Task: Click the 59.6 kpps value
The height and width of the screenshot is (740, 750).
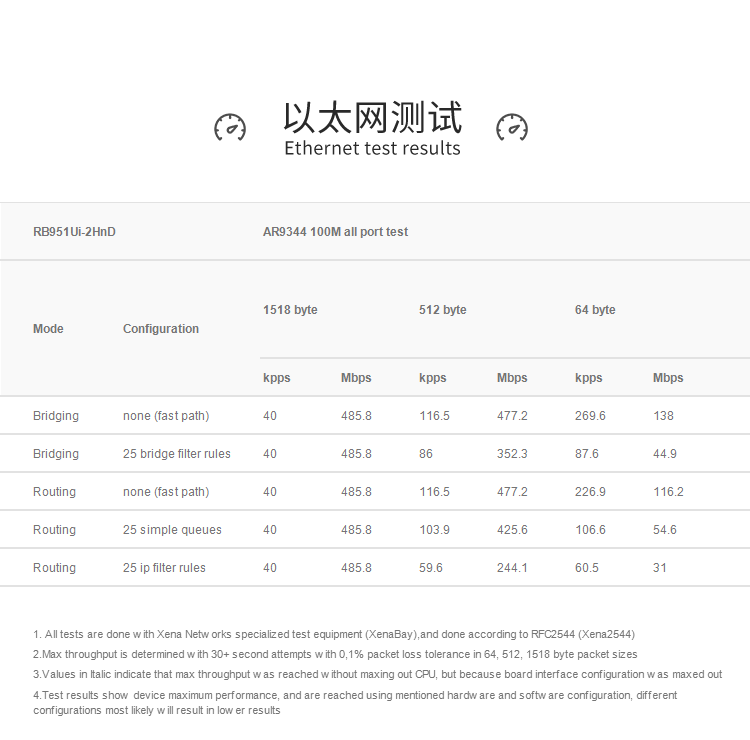Action: pyautogui.click(x=430, y=568)
